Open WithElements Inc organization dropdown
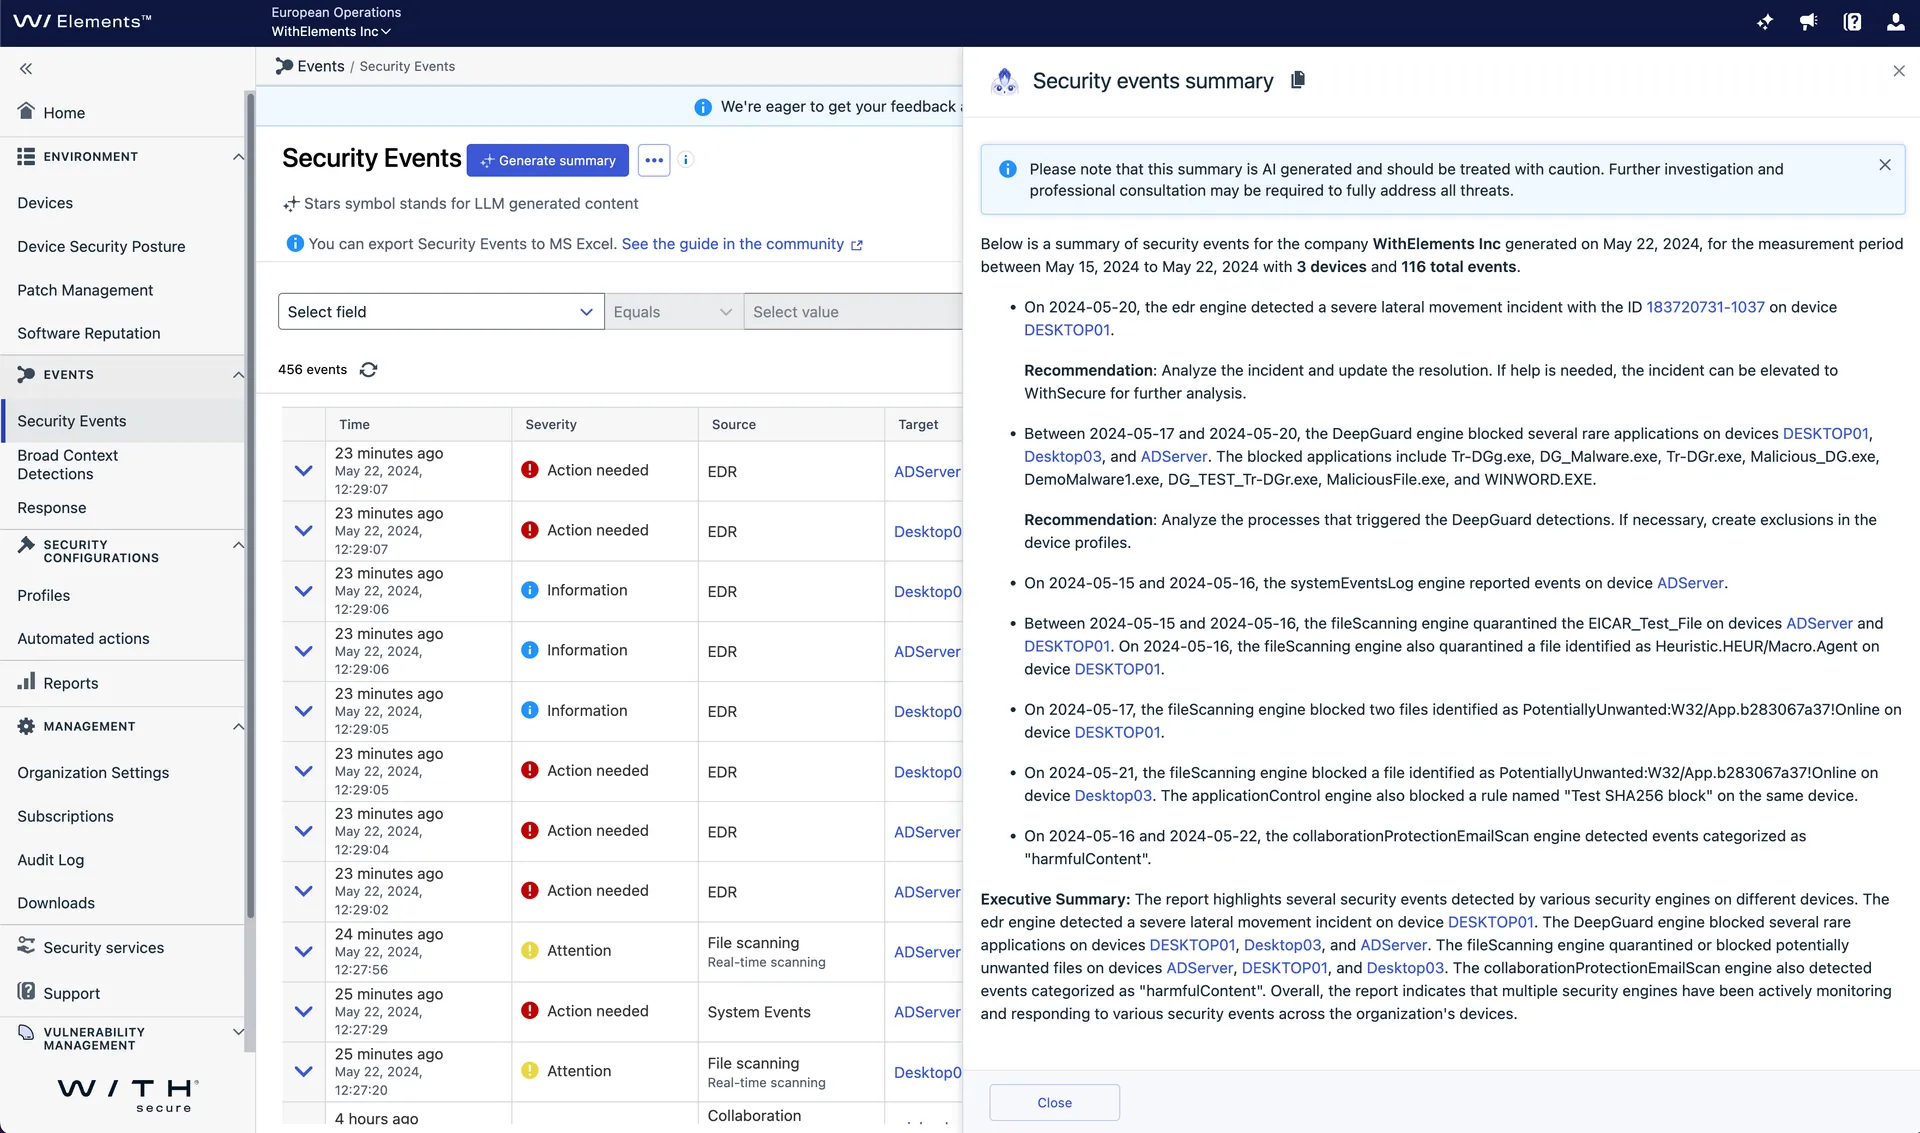 point(331,32)
